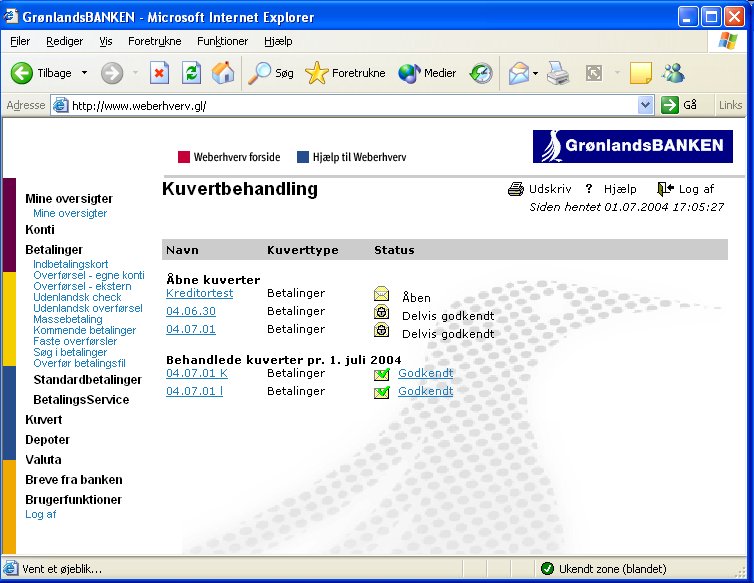Expand Breve fra banken section

pos(74,480)
